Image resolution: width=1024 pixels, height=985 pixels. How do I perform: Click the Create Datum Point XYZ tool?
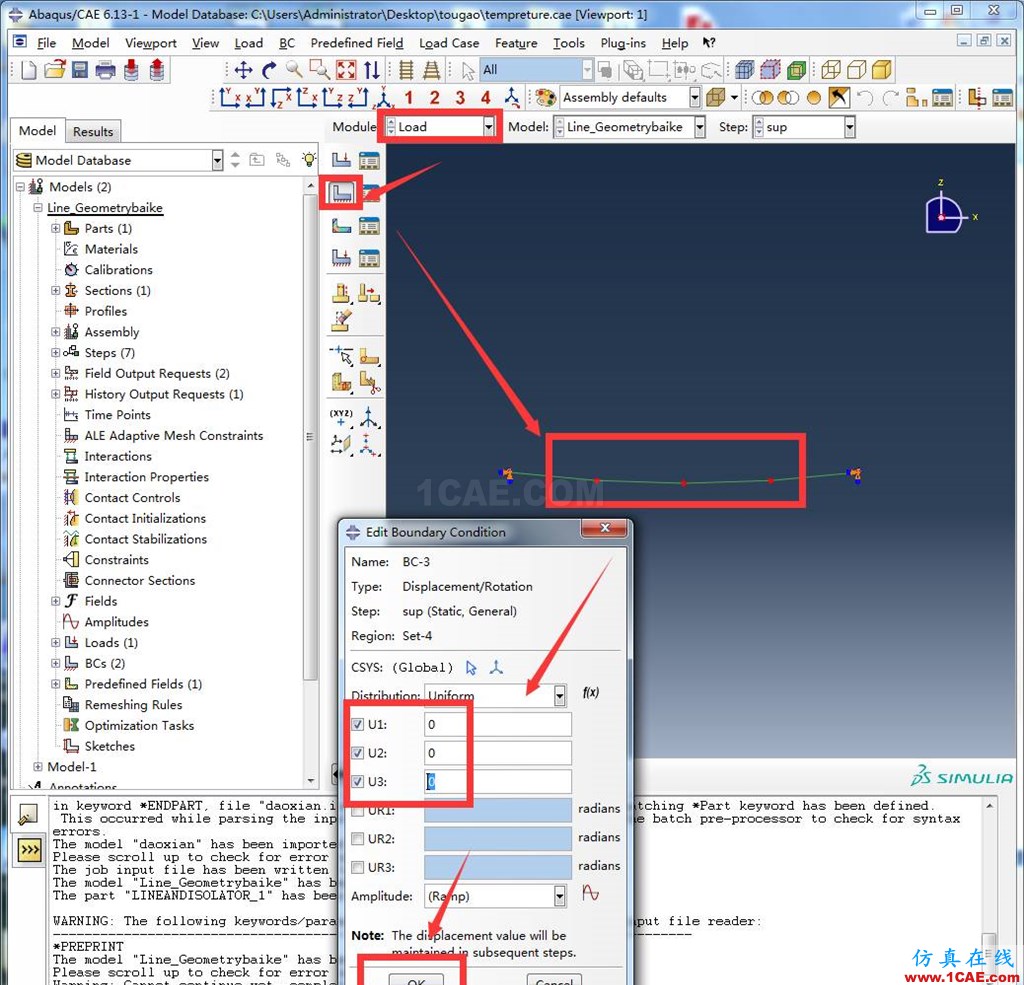coord(341,417)
